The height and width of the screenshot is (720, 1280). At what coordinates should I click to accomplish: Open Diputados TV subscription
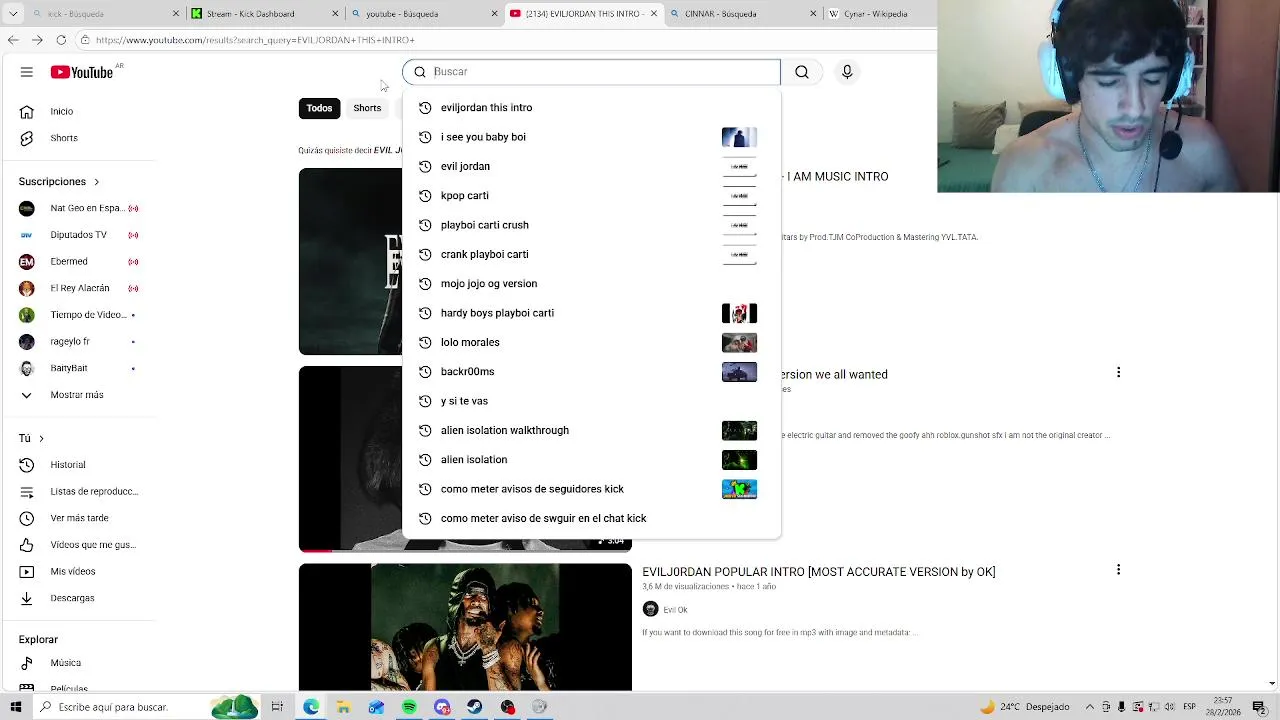78,235
